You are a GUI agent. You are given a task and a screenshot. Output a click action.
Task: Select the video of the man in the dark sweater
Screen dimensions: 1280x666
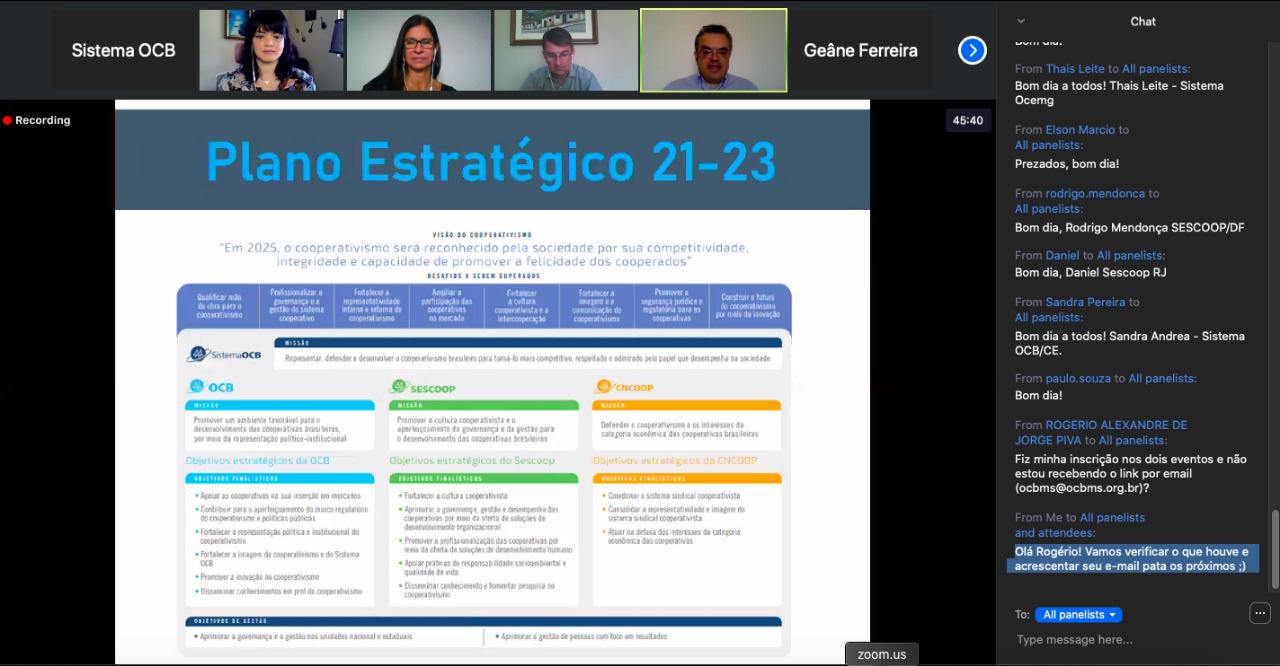(x=566, y=50)
